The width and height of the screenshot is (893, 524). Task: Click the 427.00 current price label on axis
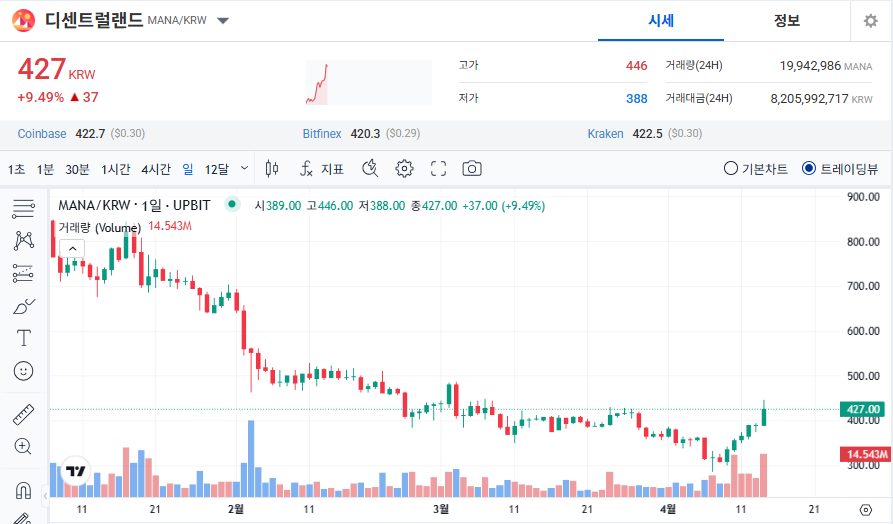click(863, 409)
